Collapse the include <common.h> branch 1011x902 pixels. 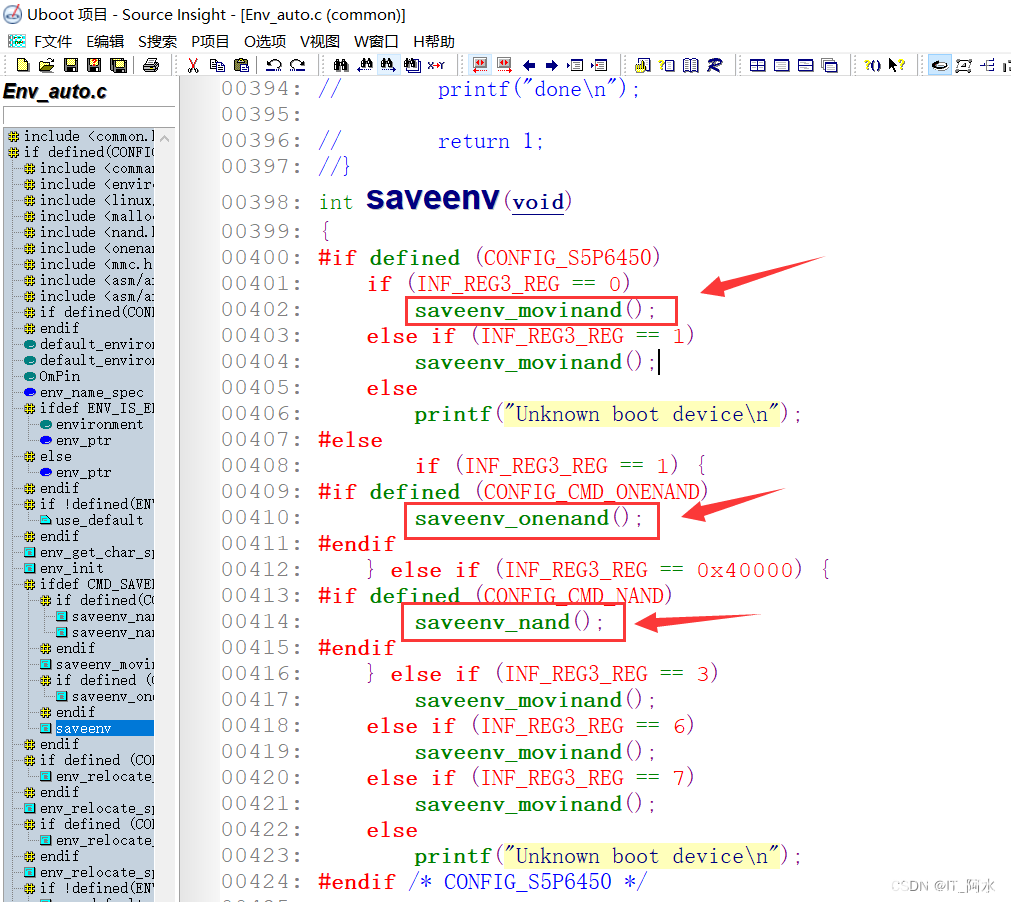(60, 136)
